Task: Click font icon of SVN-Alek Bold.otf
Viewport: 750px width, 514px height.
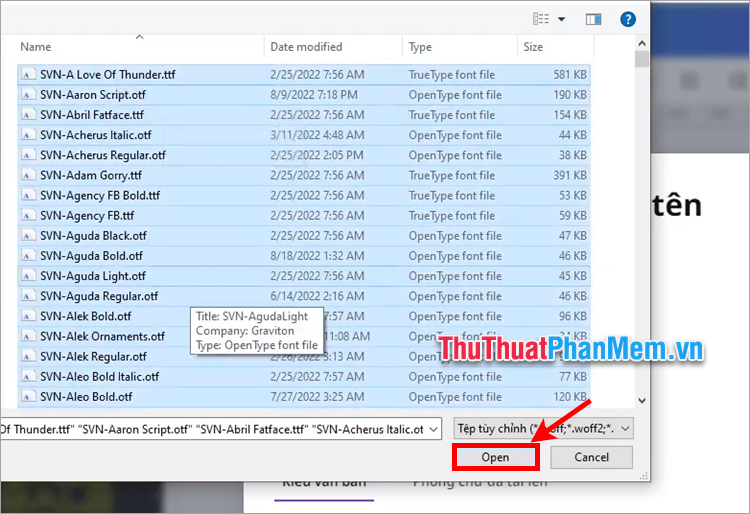Action: pyautogui.click(x=28, y=316)
